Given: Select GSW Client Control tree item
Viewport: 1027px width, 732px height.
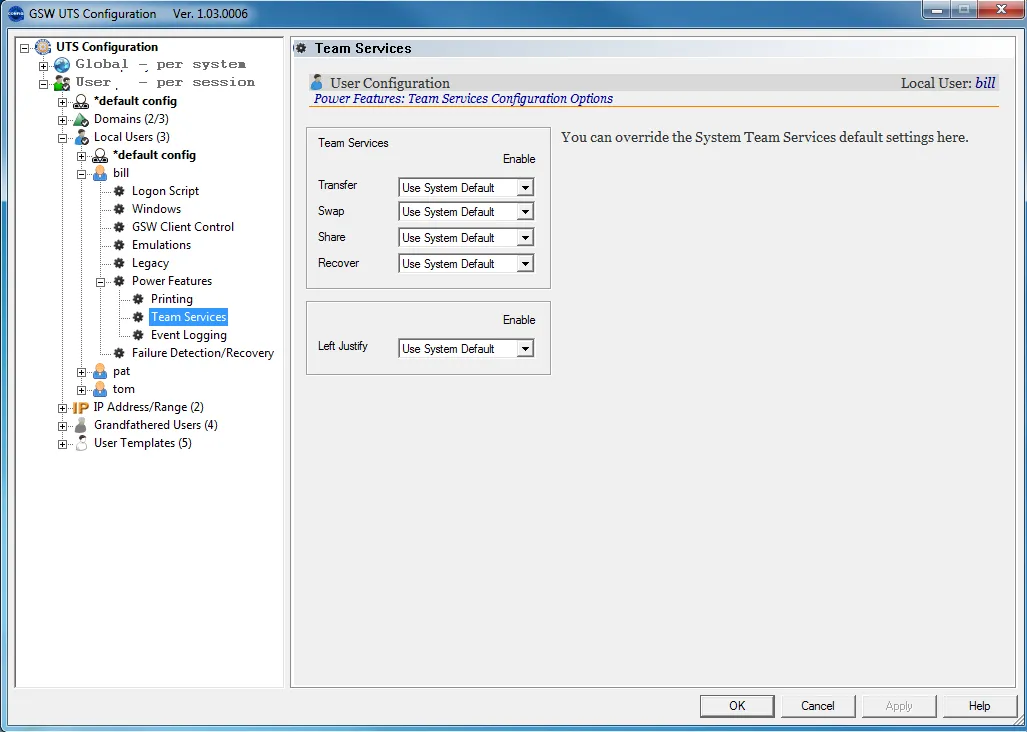Looking at the screenshot, I should pyautogui.click(x=183, y=227).
